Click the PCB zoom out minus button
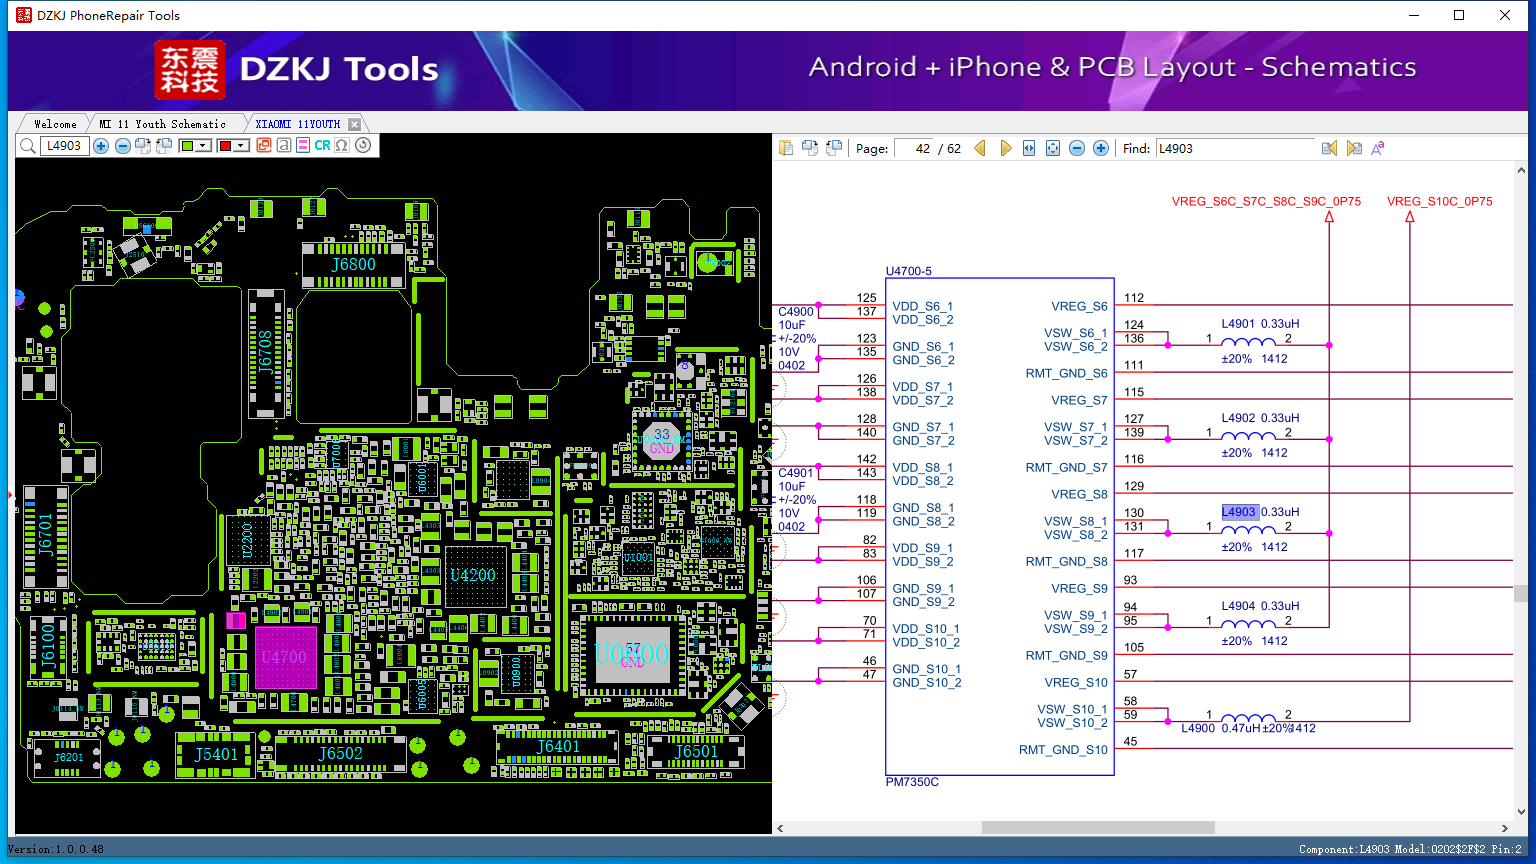The width and height of the screenshot is (1536, 864). tap(122, 146)
